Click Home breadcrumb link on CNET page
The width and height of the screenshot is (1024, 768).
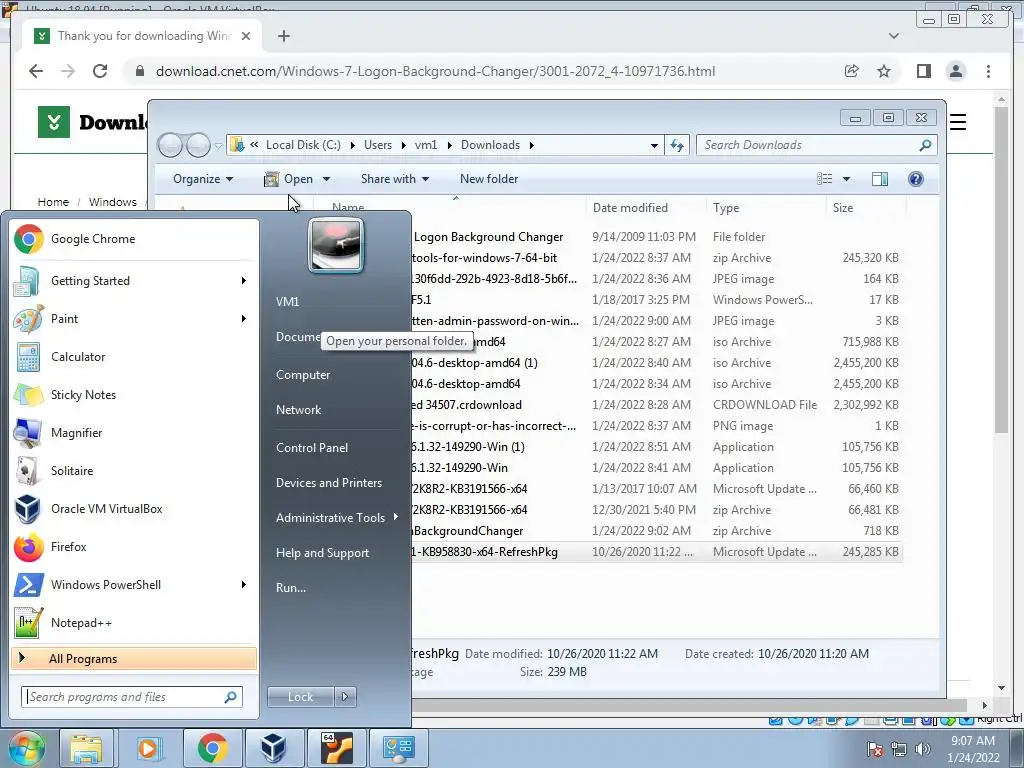point(53,202)
